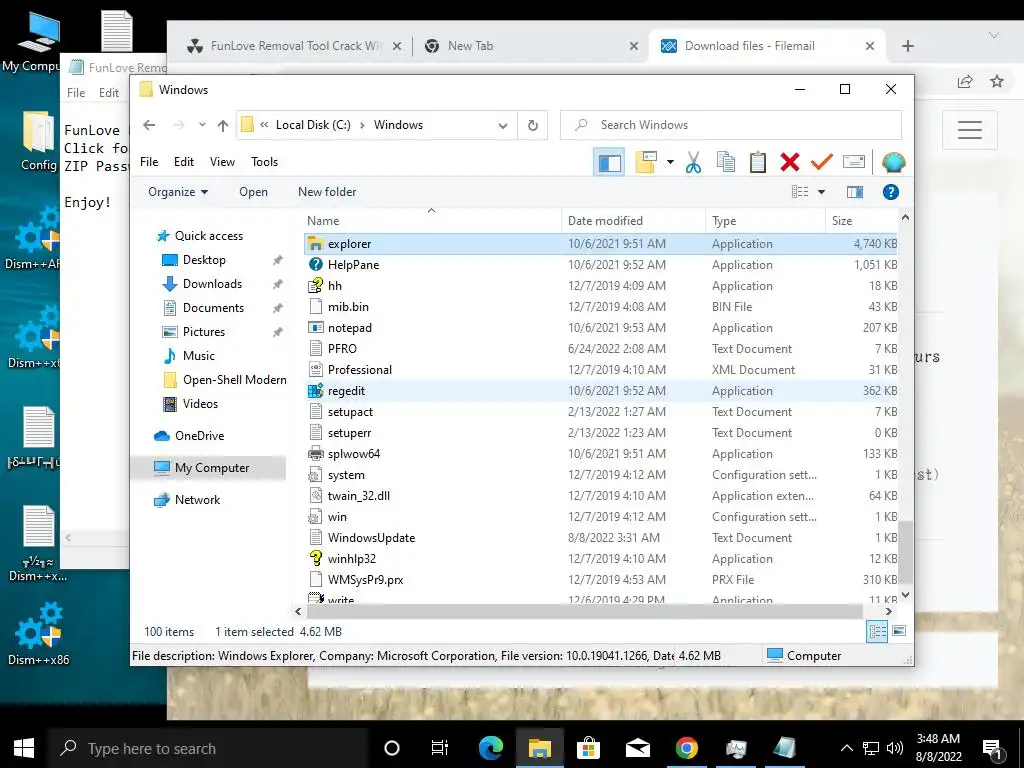
Task: Click the Back navigation arrow
Action: point(149,125)
